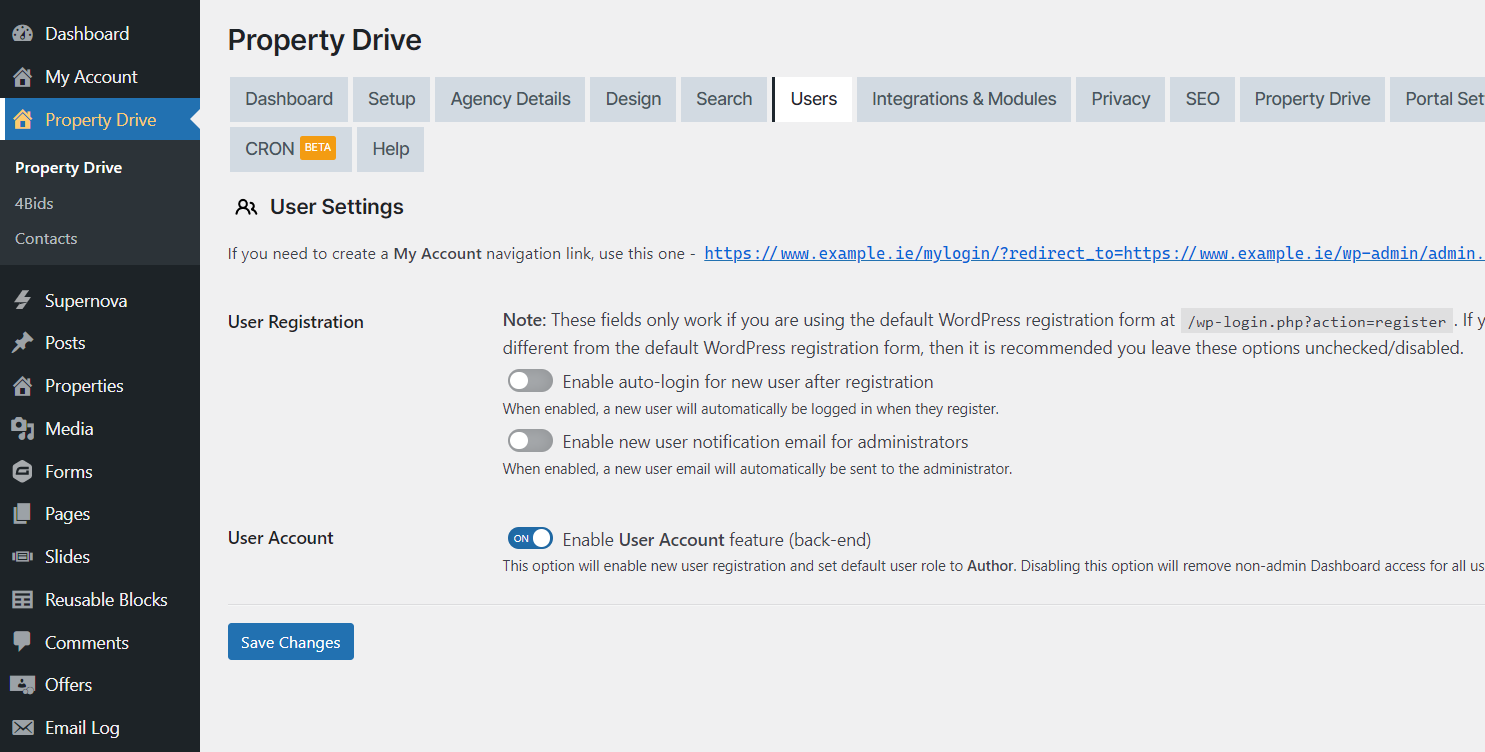Screen dimensions: 1485x752
Task: Select the CRON beta tab
Action: pos(290,149)
